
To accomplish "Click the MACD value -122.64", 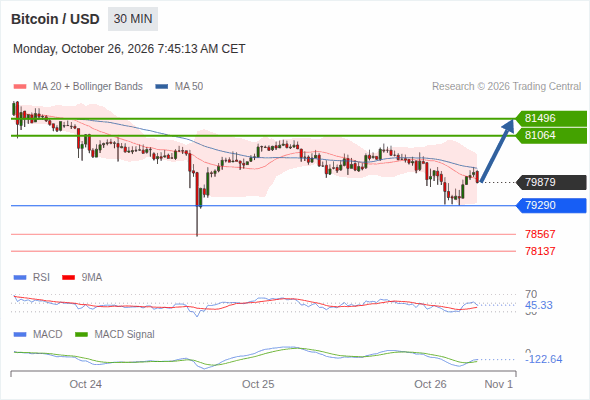I will point(544,359).
